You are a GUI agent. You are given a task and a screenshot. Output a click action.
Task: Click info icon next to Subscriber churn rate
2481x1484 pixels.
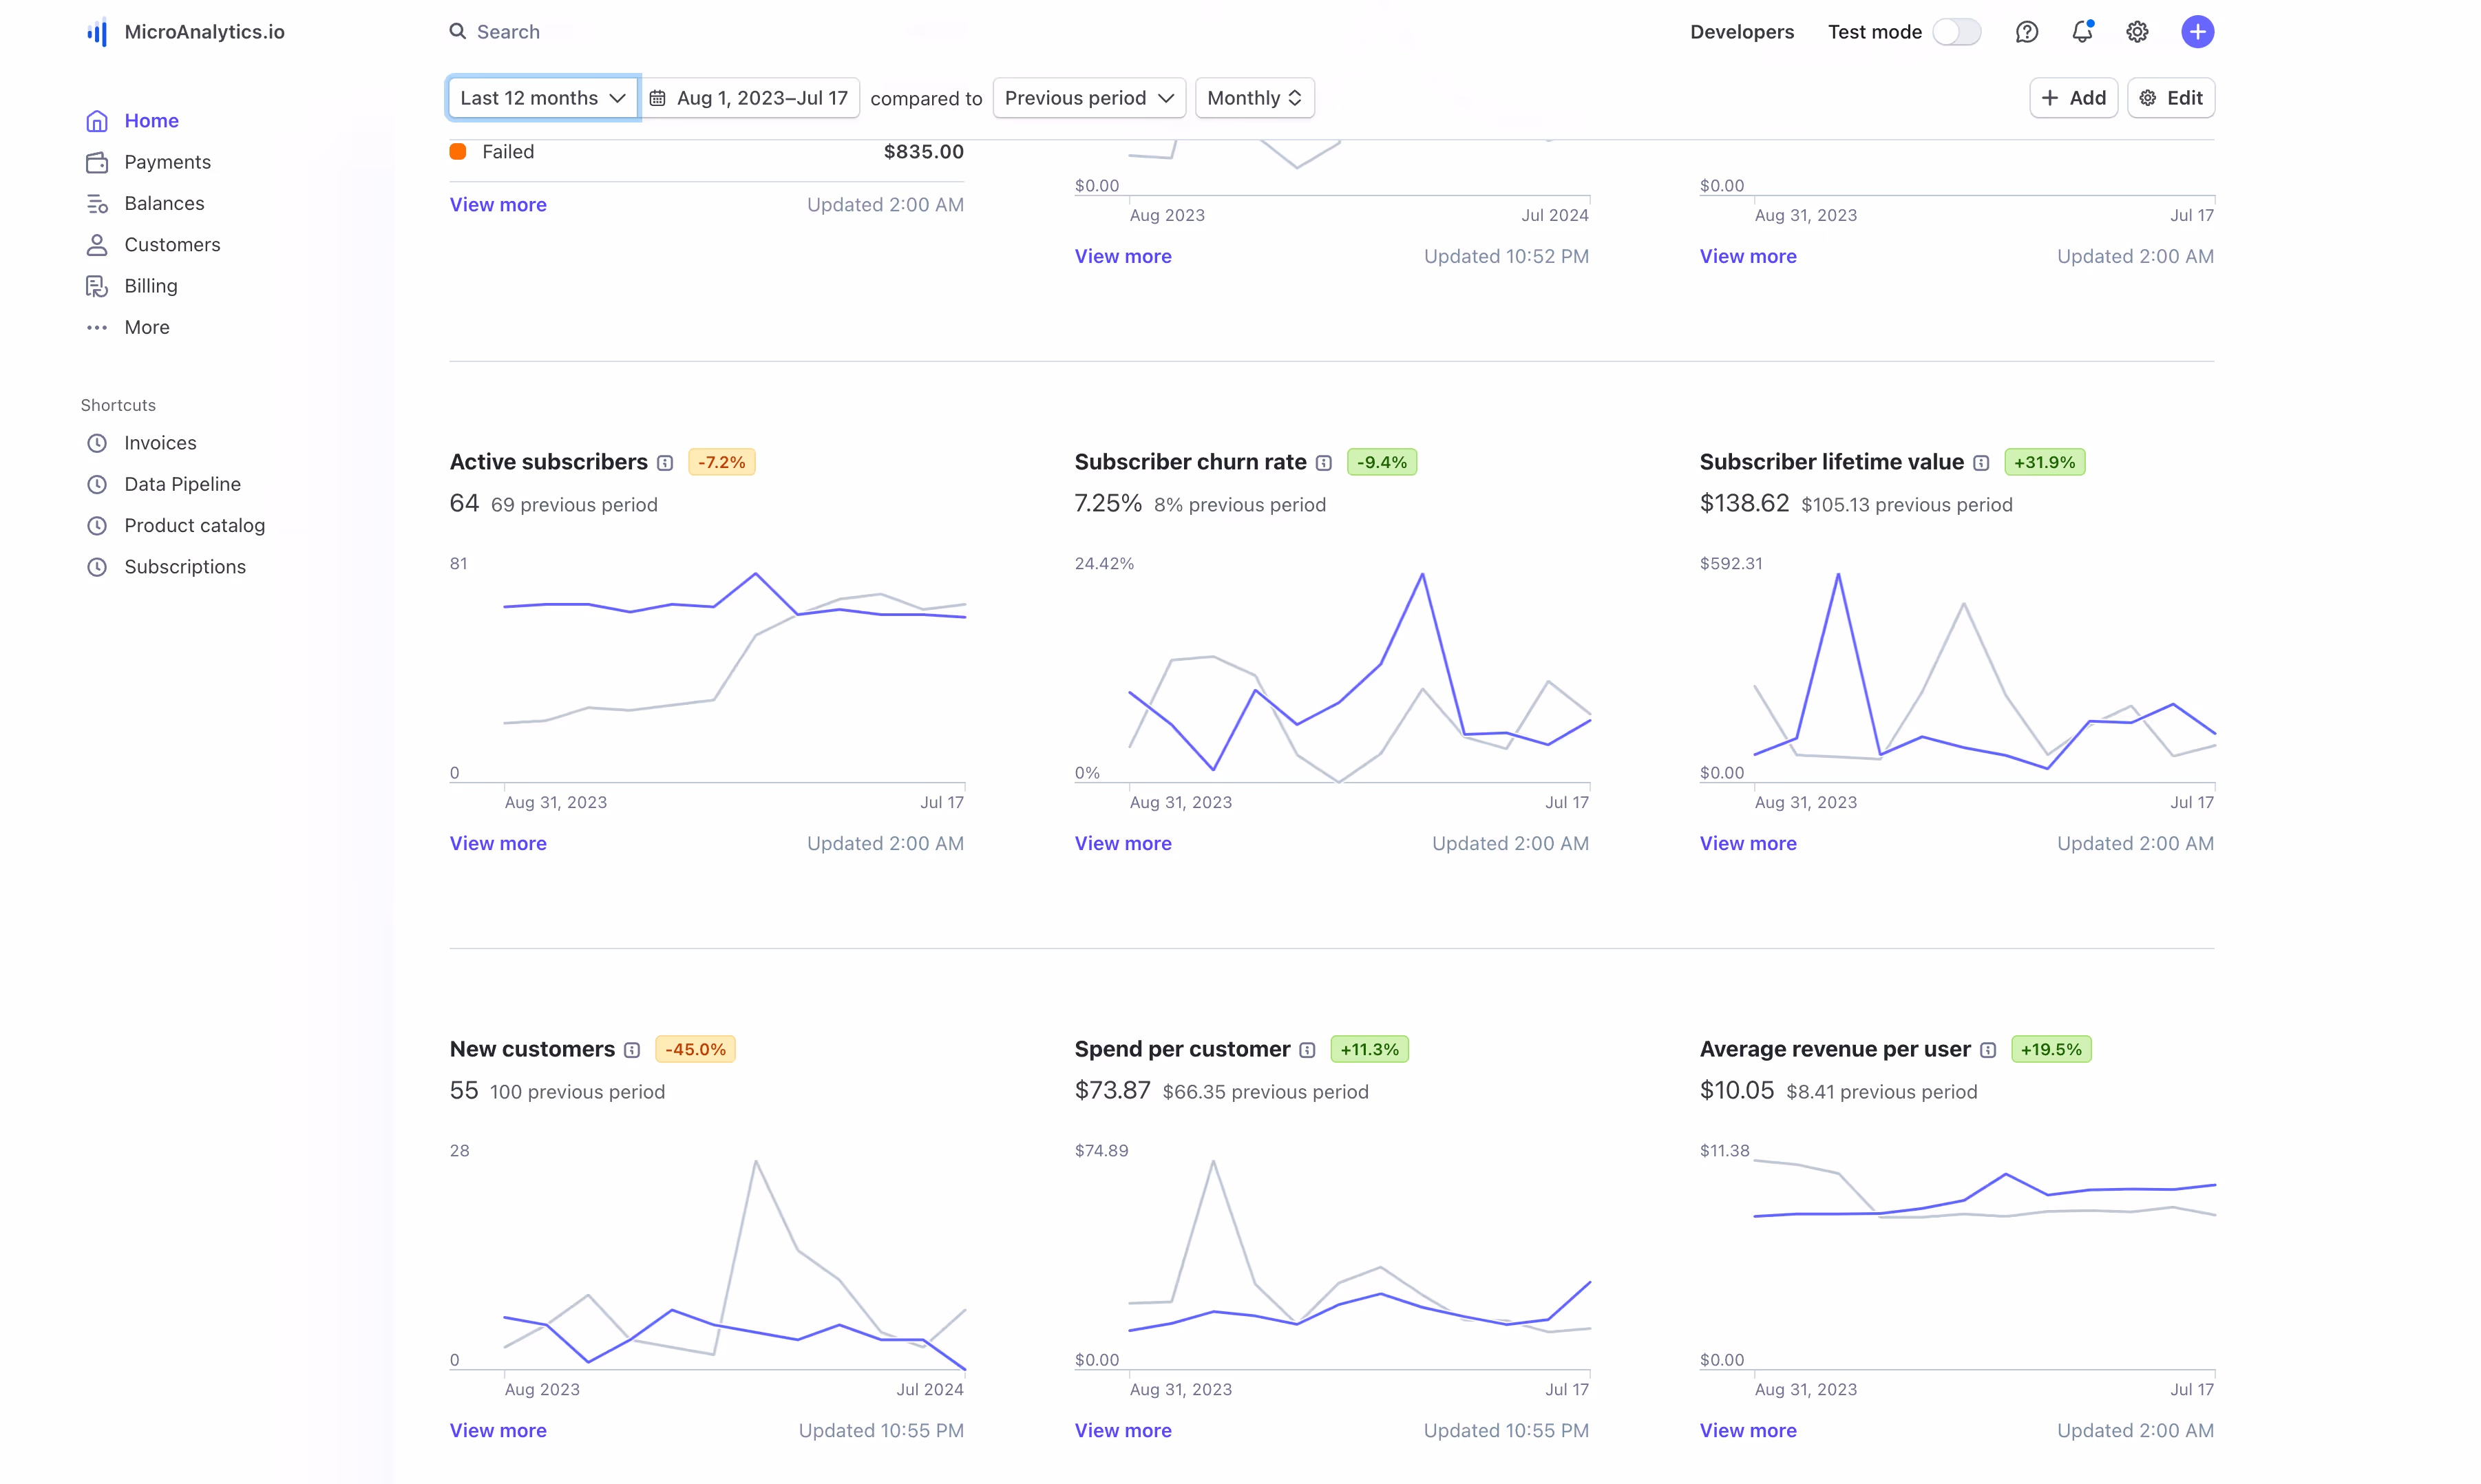1323,463
